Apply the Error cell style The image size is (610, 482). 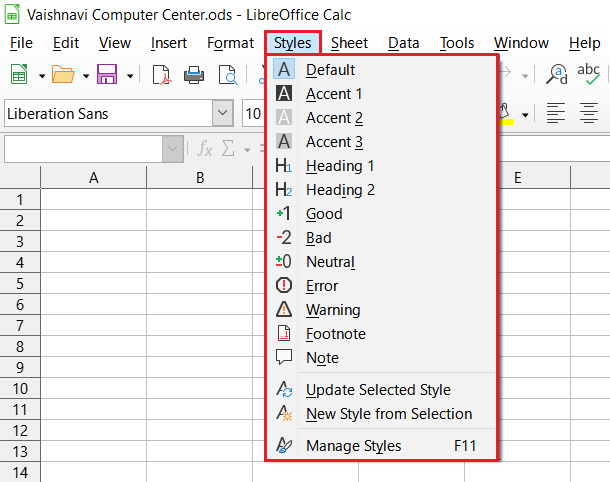click(381, 286)
